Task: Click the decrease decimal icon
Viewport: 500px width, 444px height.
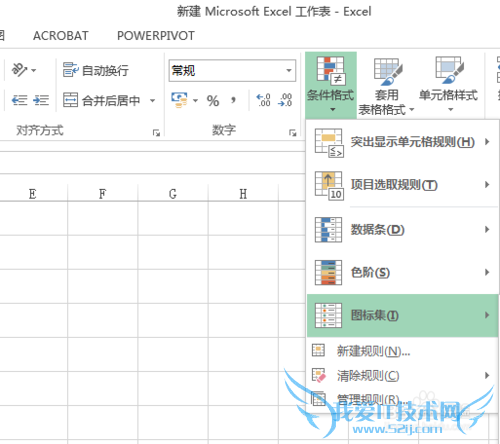Action: [285, 100]
